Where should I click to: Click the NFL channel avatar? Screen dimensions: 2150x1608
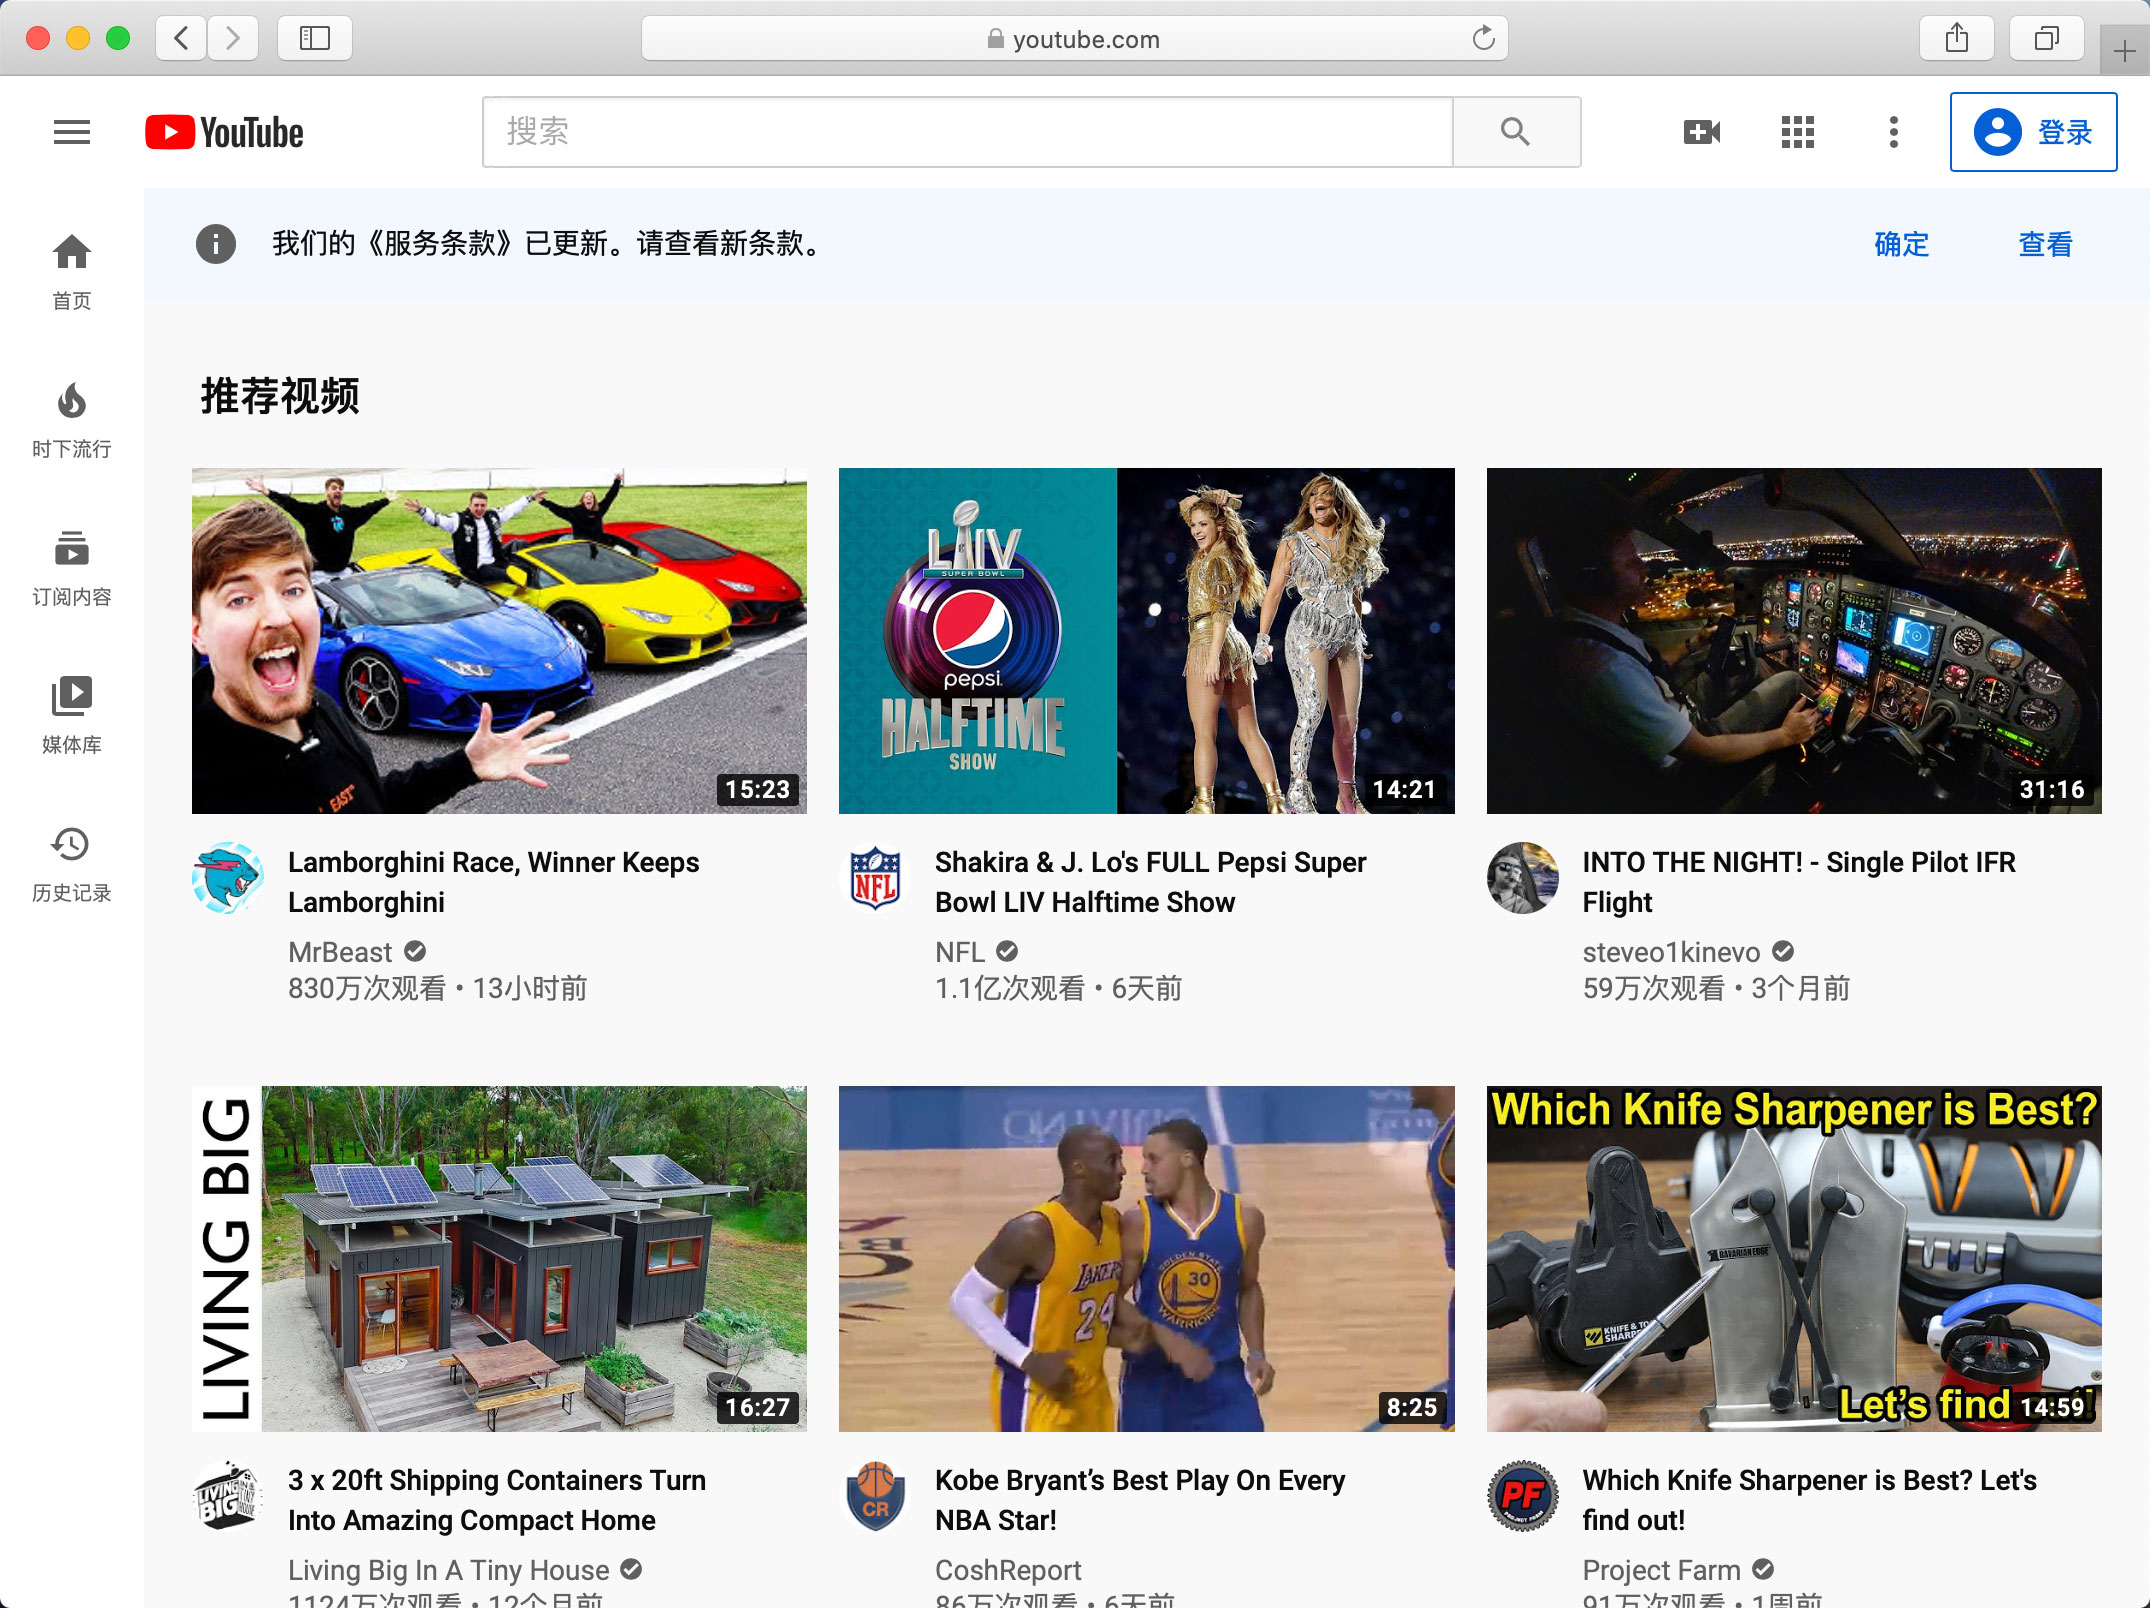coord(875,878)
